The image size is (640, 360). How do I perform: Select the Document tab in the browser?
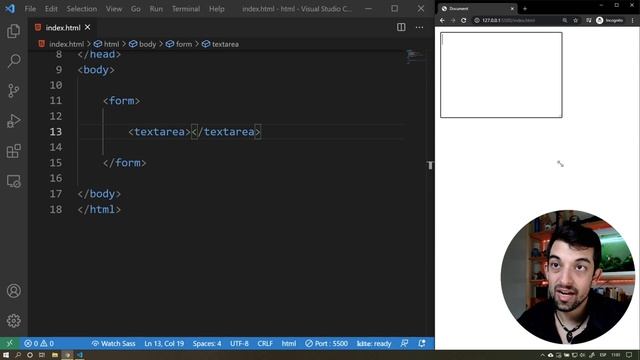coord(477,9)
